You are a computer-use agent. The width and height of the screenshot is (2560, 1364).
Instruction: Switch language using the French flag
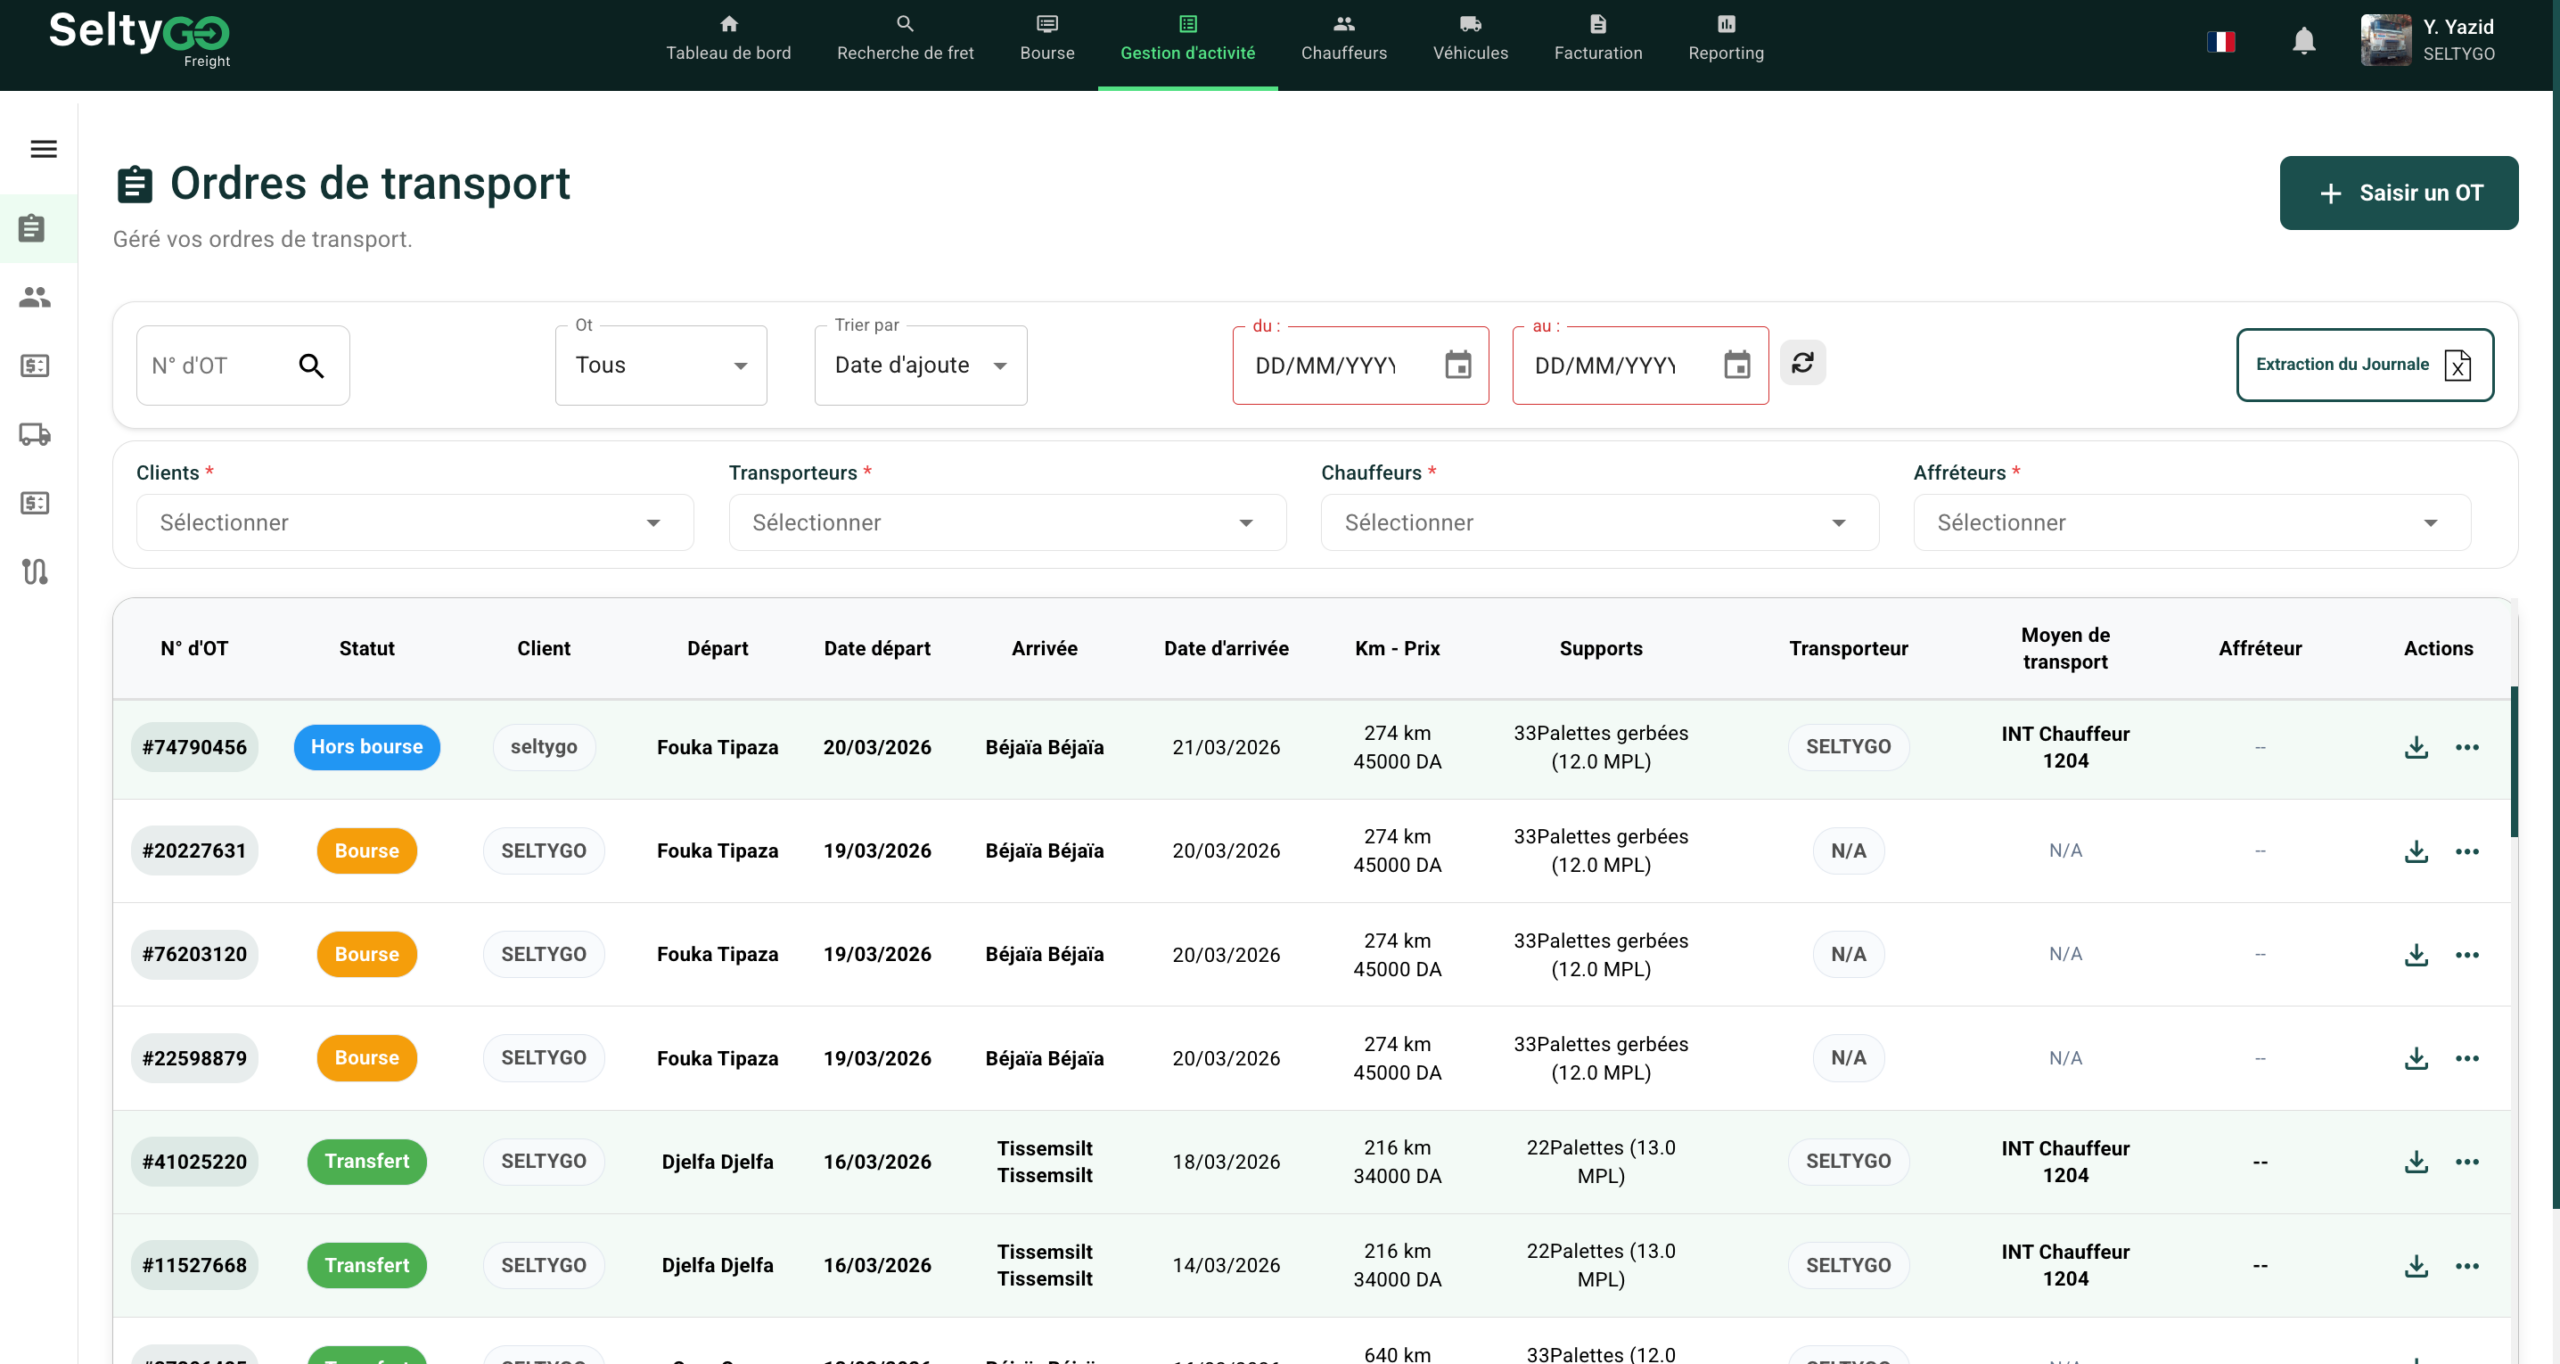pyautogui.click(x=2220, y=41)
